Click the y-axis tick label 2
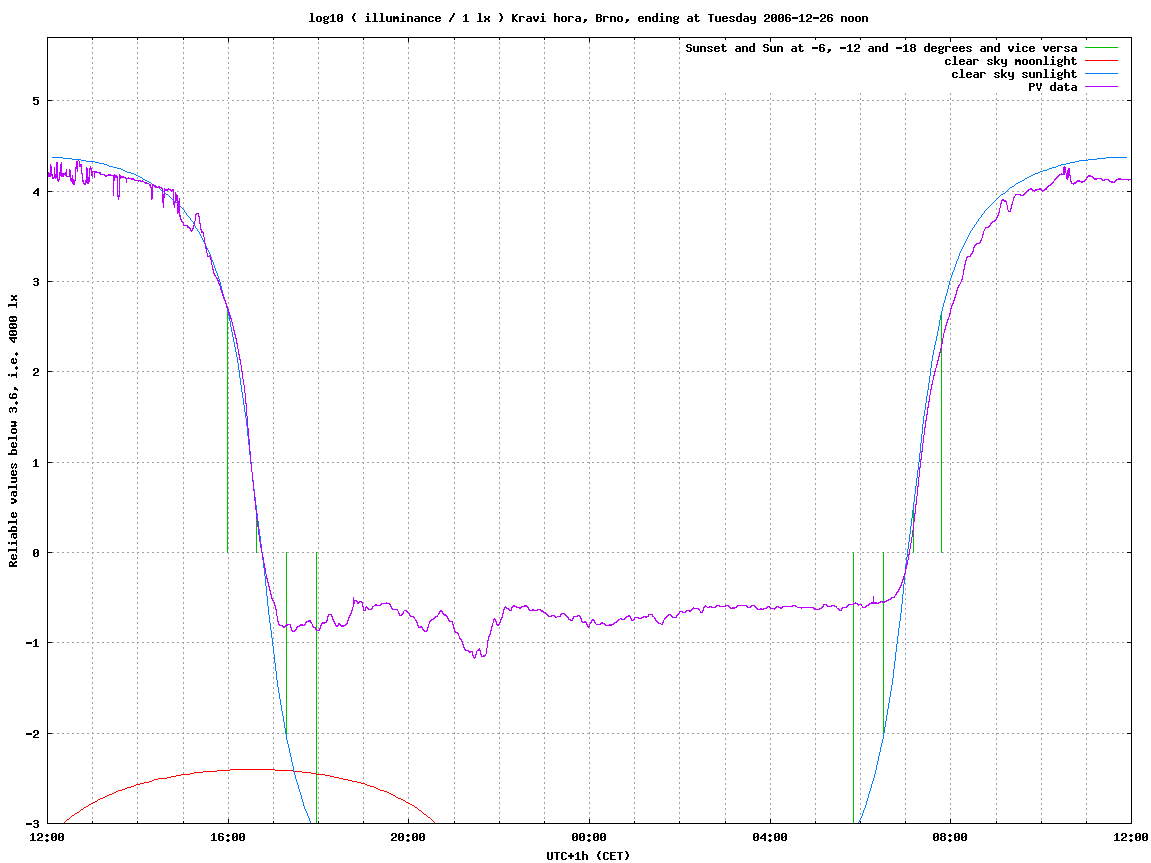This screenshot has width=1151, height=863. [36, 372]
